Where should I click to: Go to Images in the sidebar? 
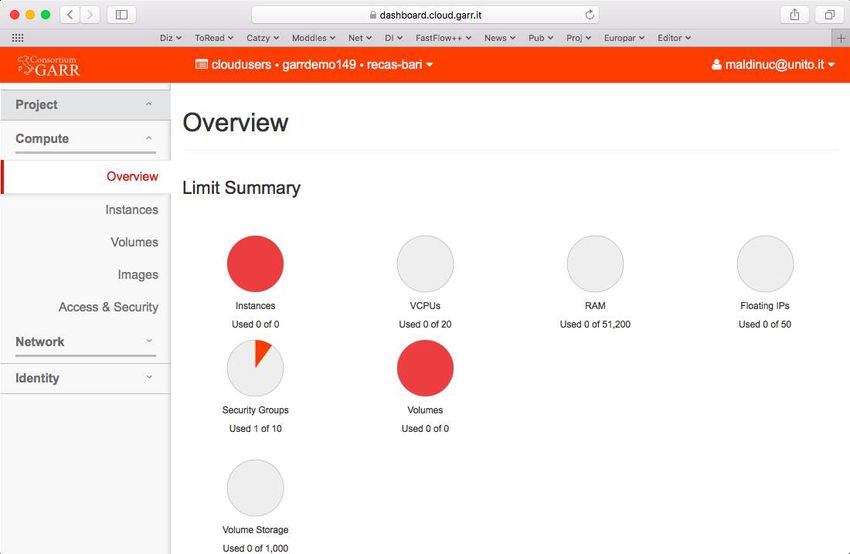138,275
